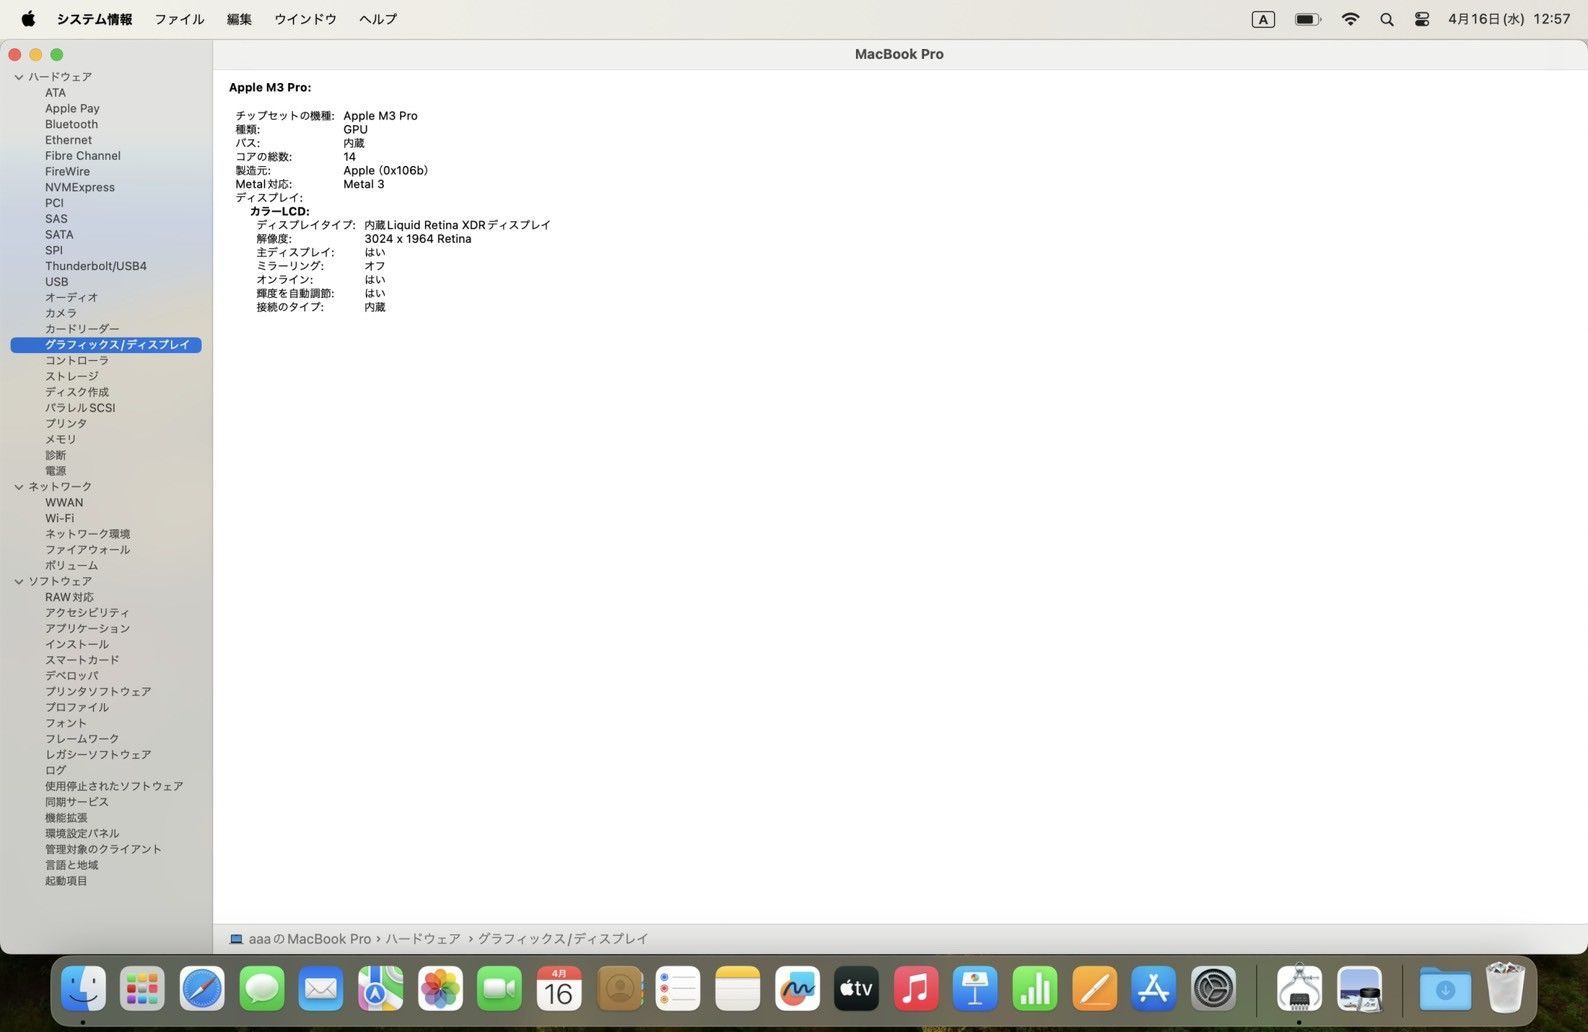
Task: Open Notes app in Dock
Action: pyautogui.click(x=738, y=989)
